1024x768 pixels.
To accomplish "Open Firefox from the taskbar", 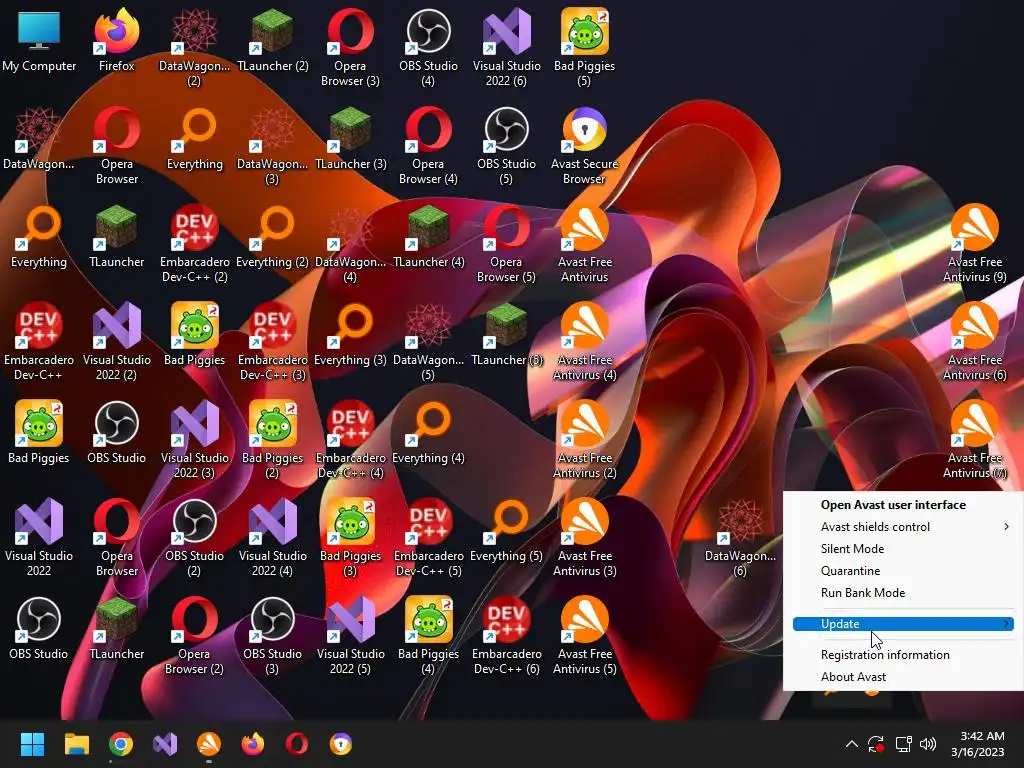I will click(253, 744).
